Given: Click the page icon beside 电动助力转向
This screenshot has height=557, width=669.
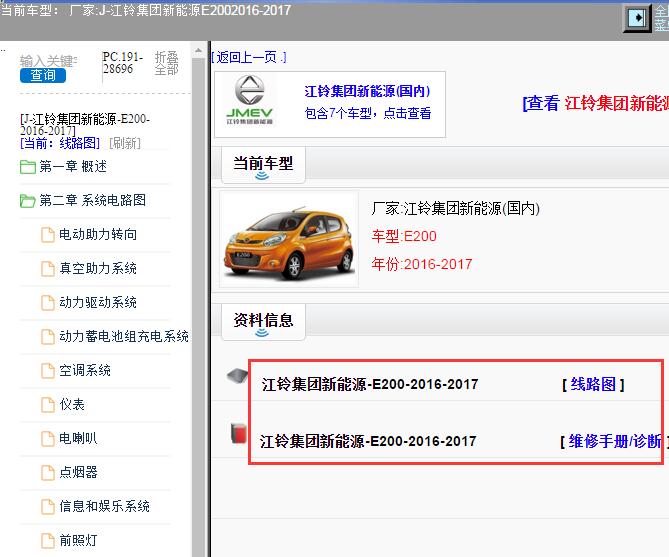Looking at the screenshot, I should click(x=48, y=235).
